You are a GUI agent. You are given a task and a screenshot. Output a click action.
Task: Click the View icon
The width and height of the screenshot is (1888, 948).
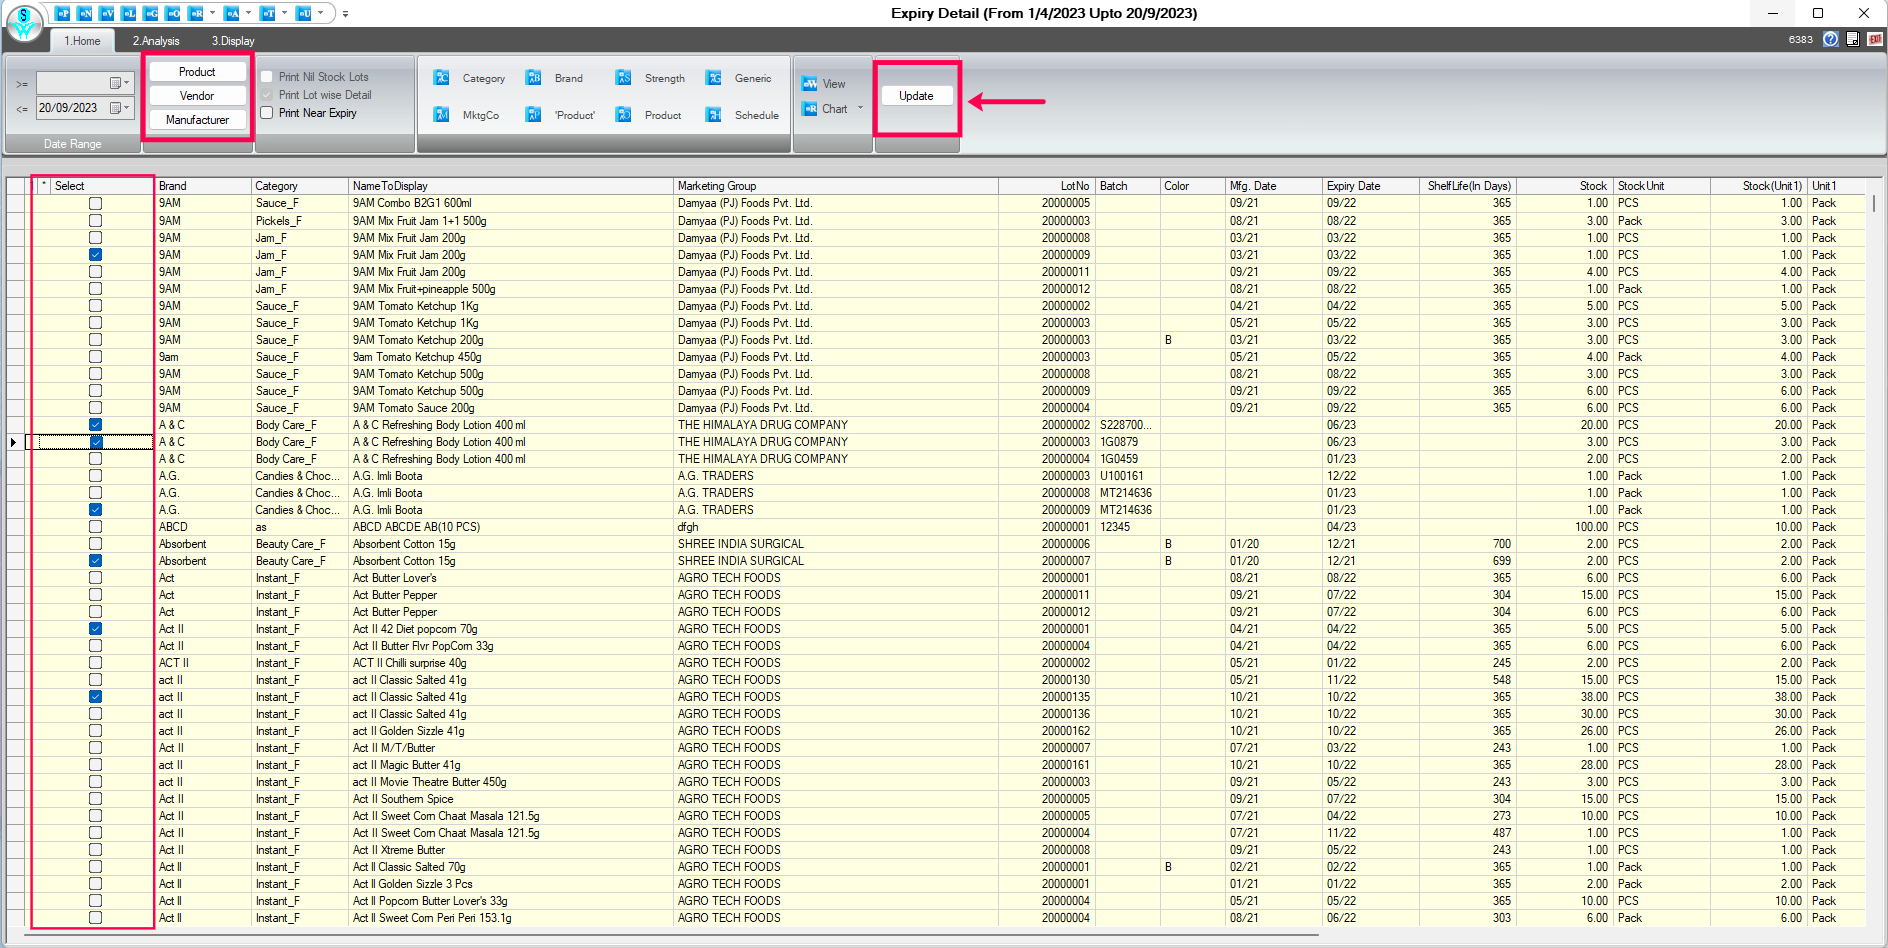coord(809,84)
